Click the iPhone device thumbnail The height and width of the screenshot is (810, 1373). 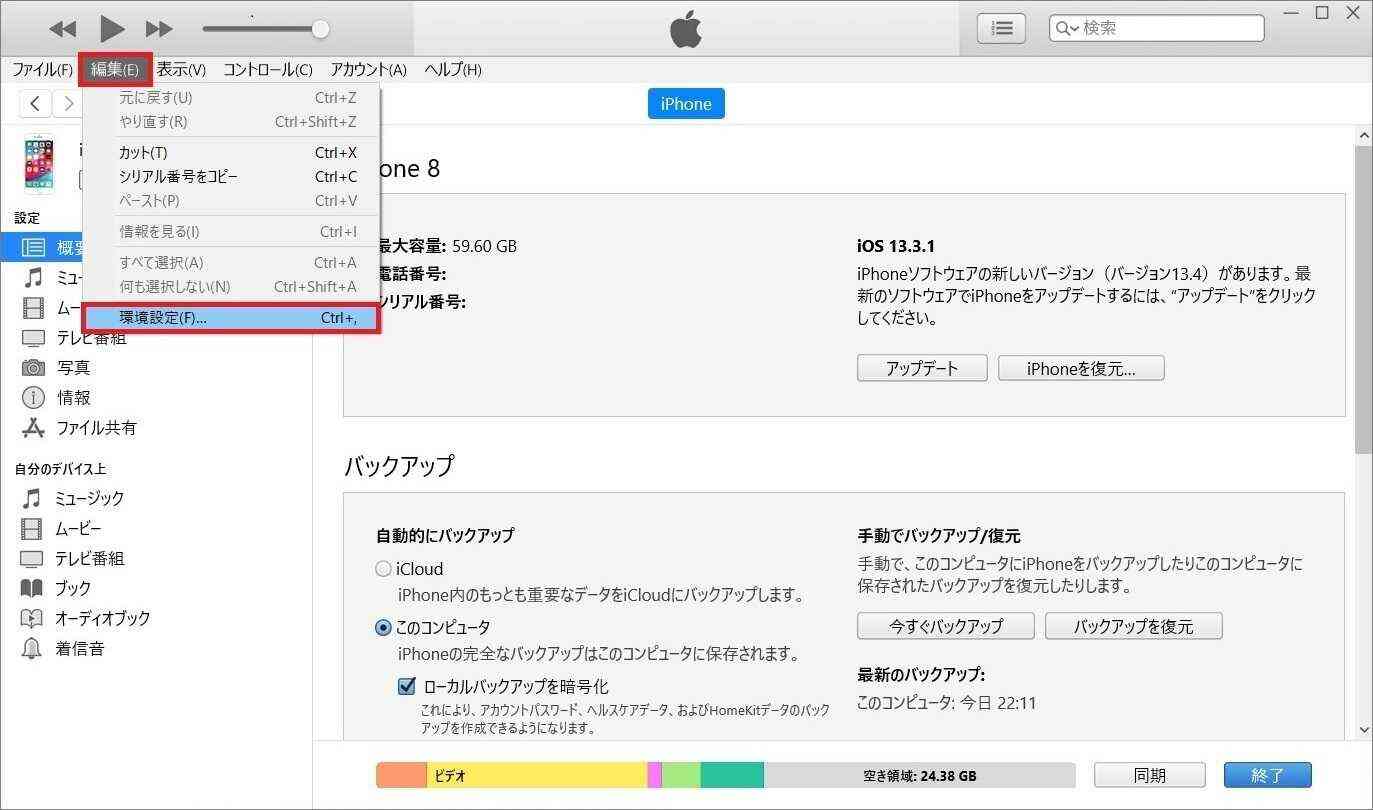[x=40, y=163]
